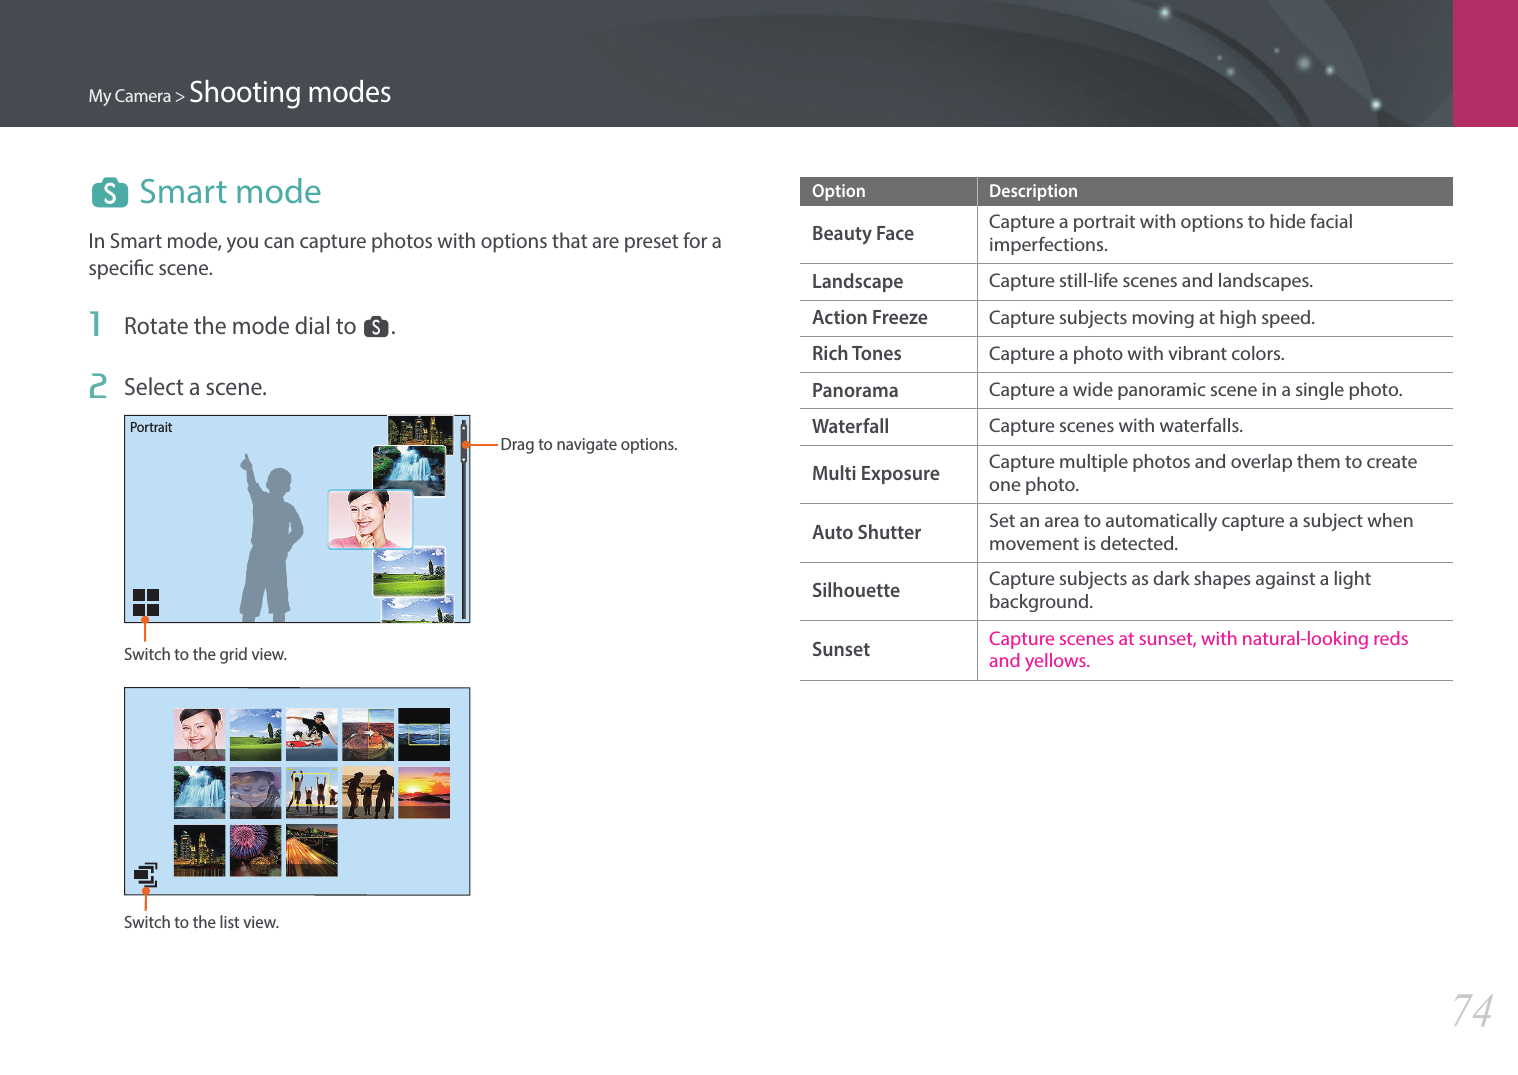Tap the scene list scroll slider handle
The height and width of the screenshot is (1075, 1518).
point(464,440)
